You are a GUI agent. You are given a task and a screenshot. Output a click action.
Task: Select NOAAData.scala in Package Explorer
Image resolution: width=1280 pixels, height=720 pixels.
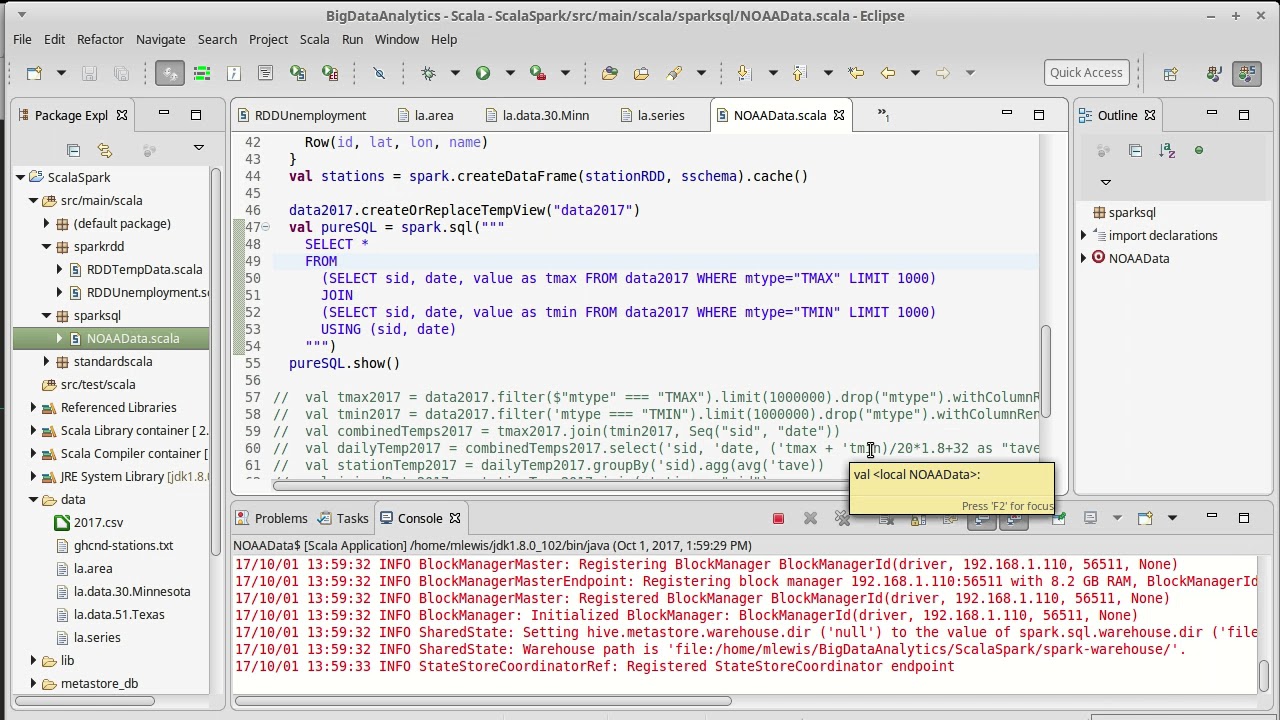click(x=133, y=338)
